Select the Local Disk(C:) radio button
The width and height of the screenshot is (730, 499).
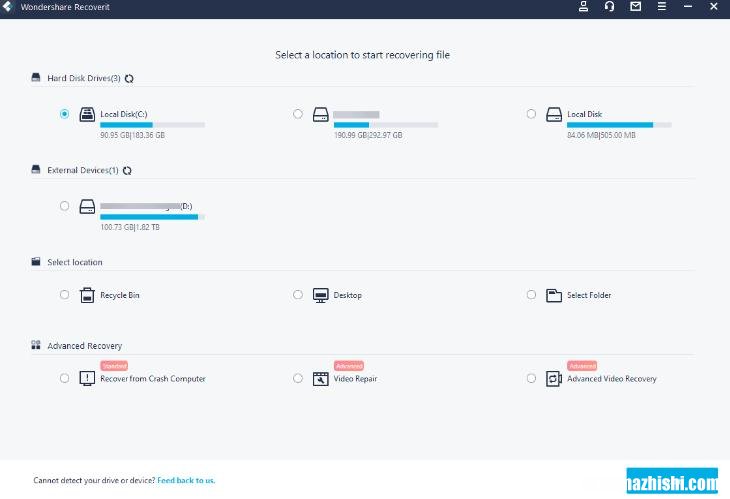(x=64, y=114)
